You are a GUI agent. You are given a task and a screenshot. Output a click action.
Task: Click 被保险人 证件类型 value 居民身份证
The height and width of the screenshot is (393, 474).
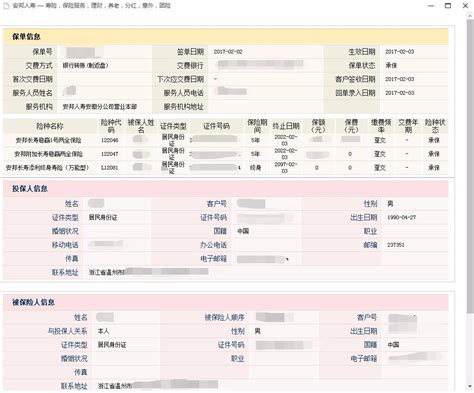coord(112,345)
